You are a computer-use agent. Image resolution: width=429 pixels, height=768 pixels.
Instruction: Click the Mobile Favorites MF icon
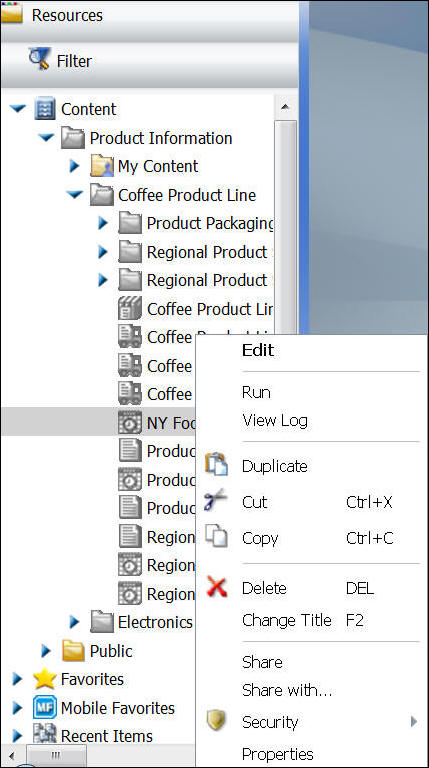tap(45, 707)
